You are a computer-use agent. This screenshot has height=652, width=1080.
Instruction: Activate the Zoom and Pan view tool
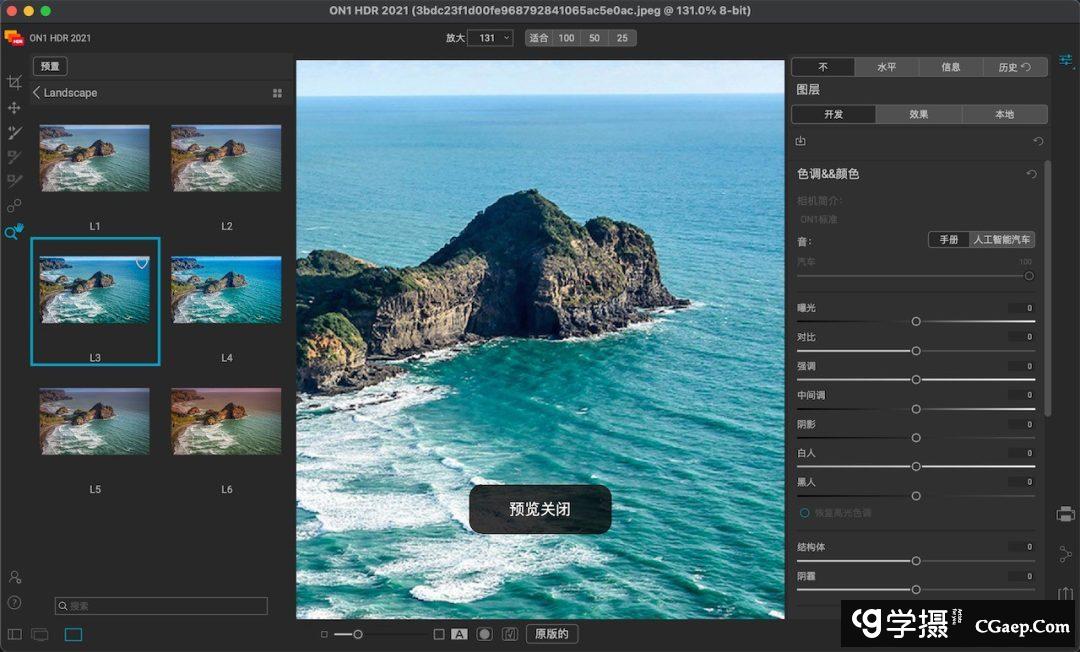tap(14, 232)
